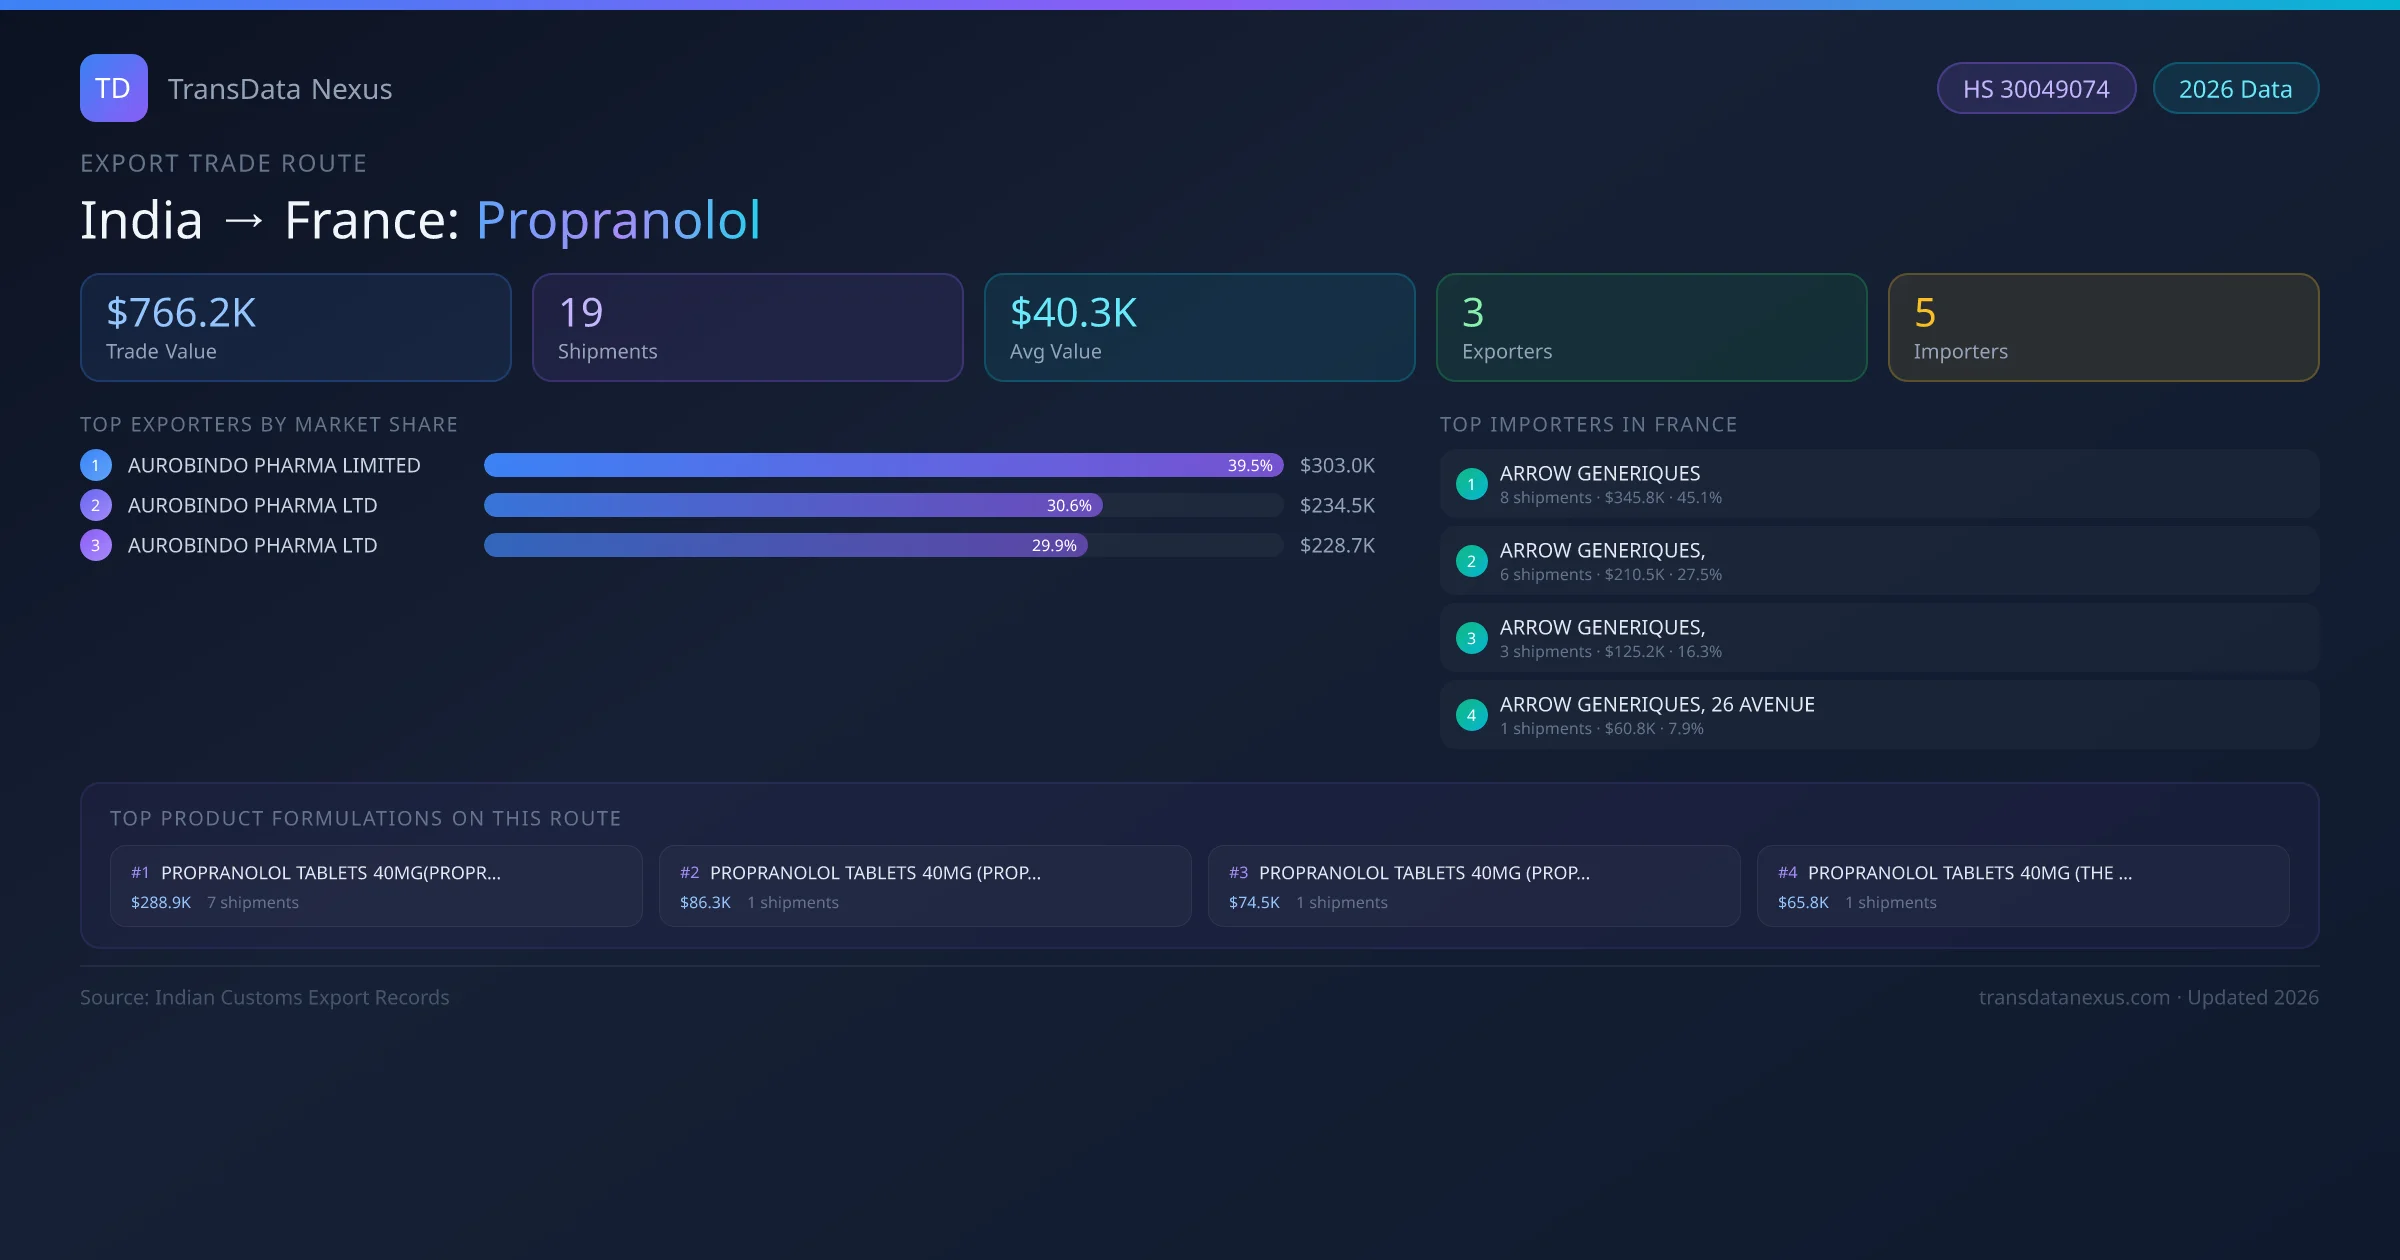Click importer rank 1 green badge
This screenshot has height=1260, width=2400.
point(1471,484)
